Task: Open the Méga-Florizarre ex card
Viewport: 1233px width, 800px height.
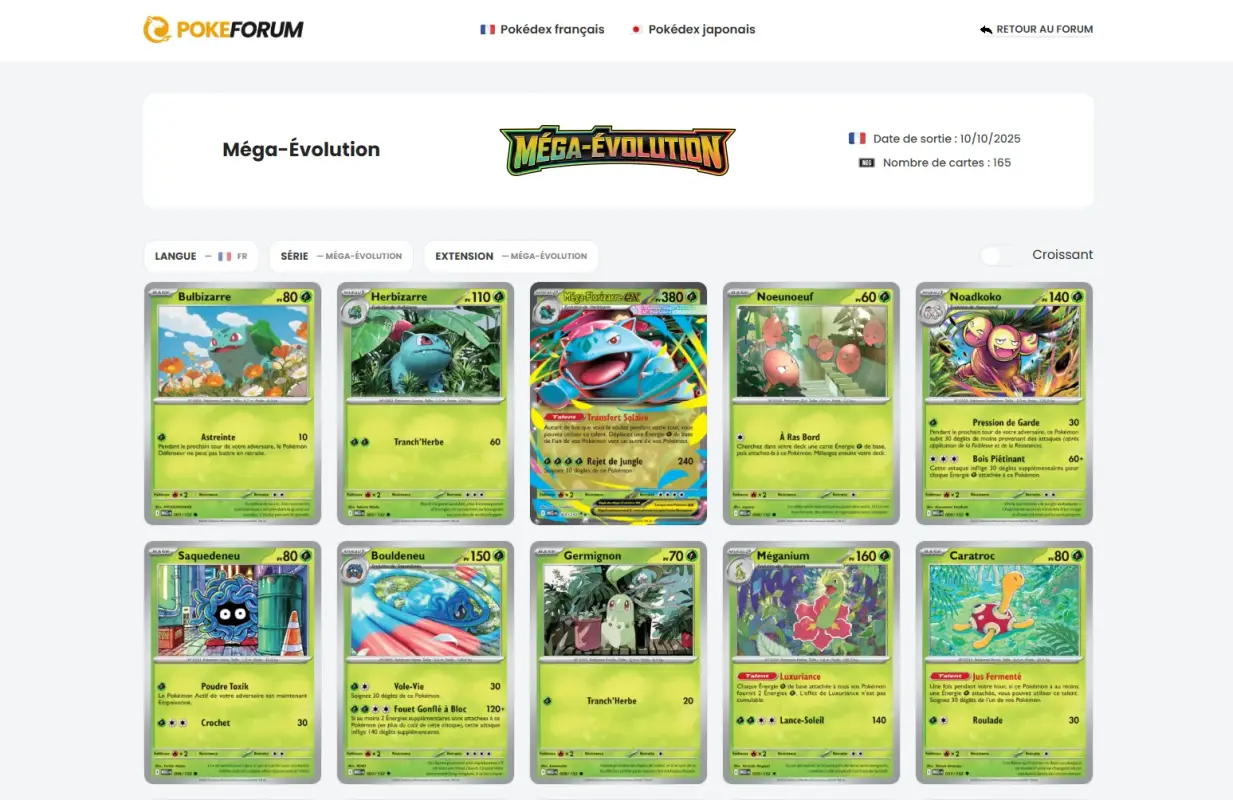Action: click(x=618, y=403)
